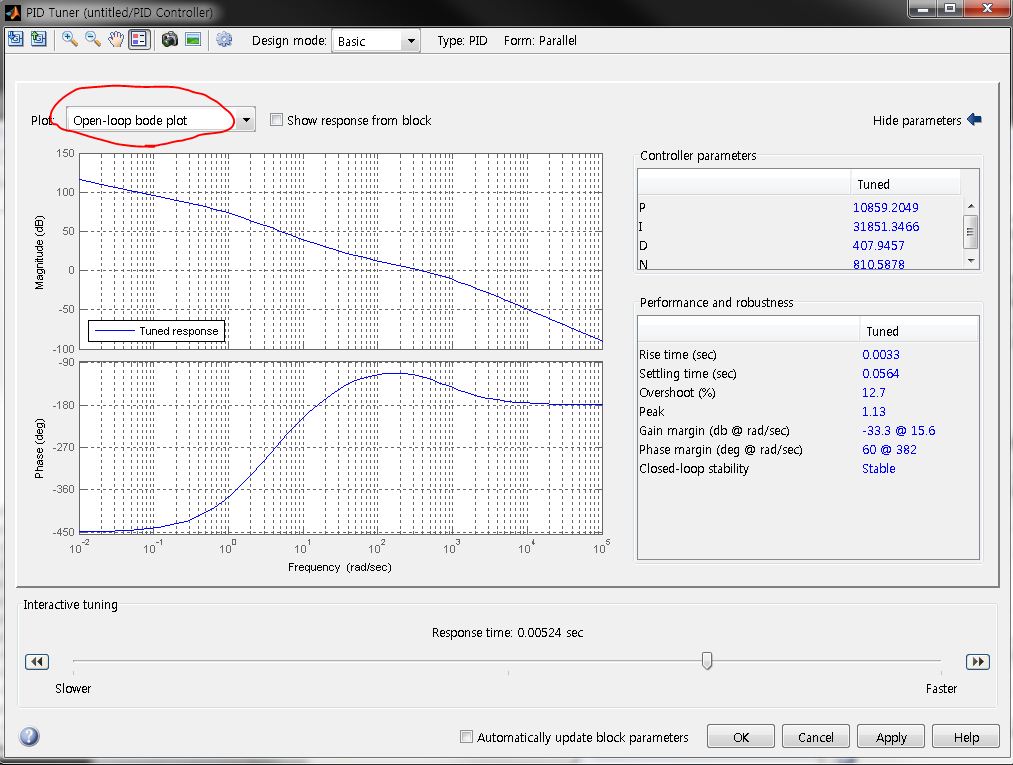Click the Type: PID label
The width and height of the screenshot is (1013, 765).
[x=462, y=41]
